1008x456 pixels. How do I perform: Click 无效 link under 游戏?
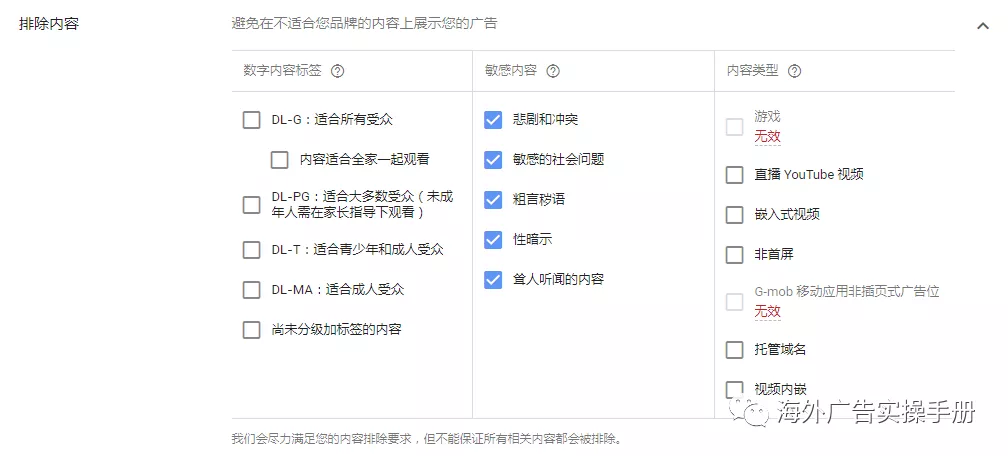click(768, 136)
